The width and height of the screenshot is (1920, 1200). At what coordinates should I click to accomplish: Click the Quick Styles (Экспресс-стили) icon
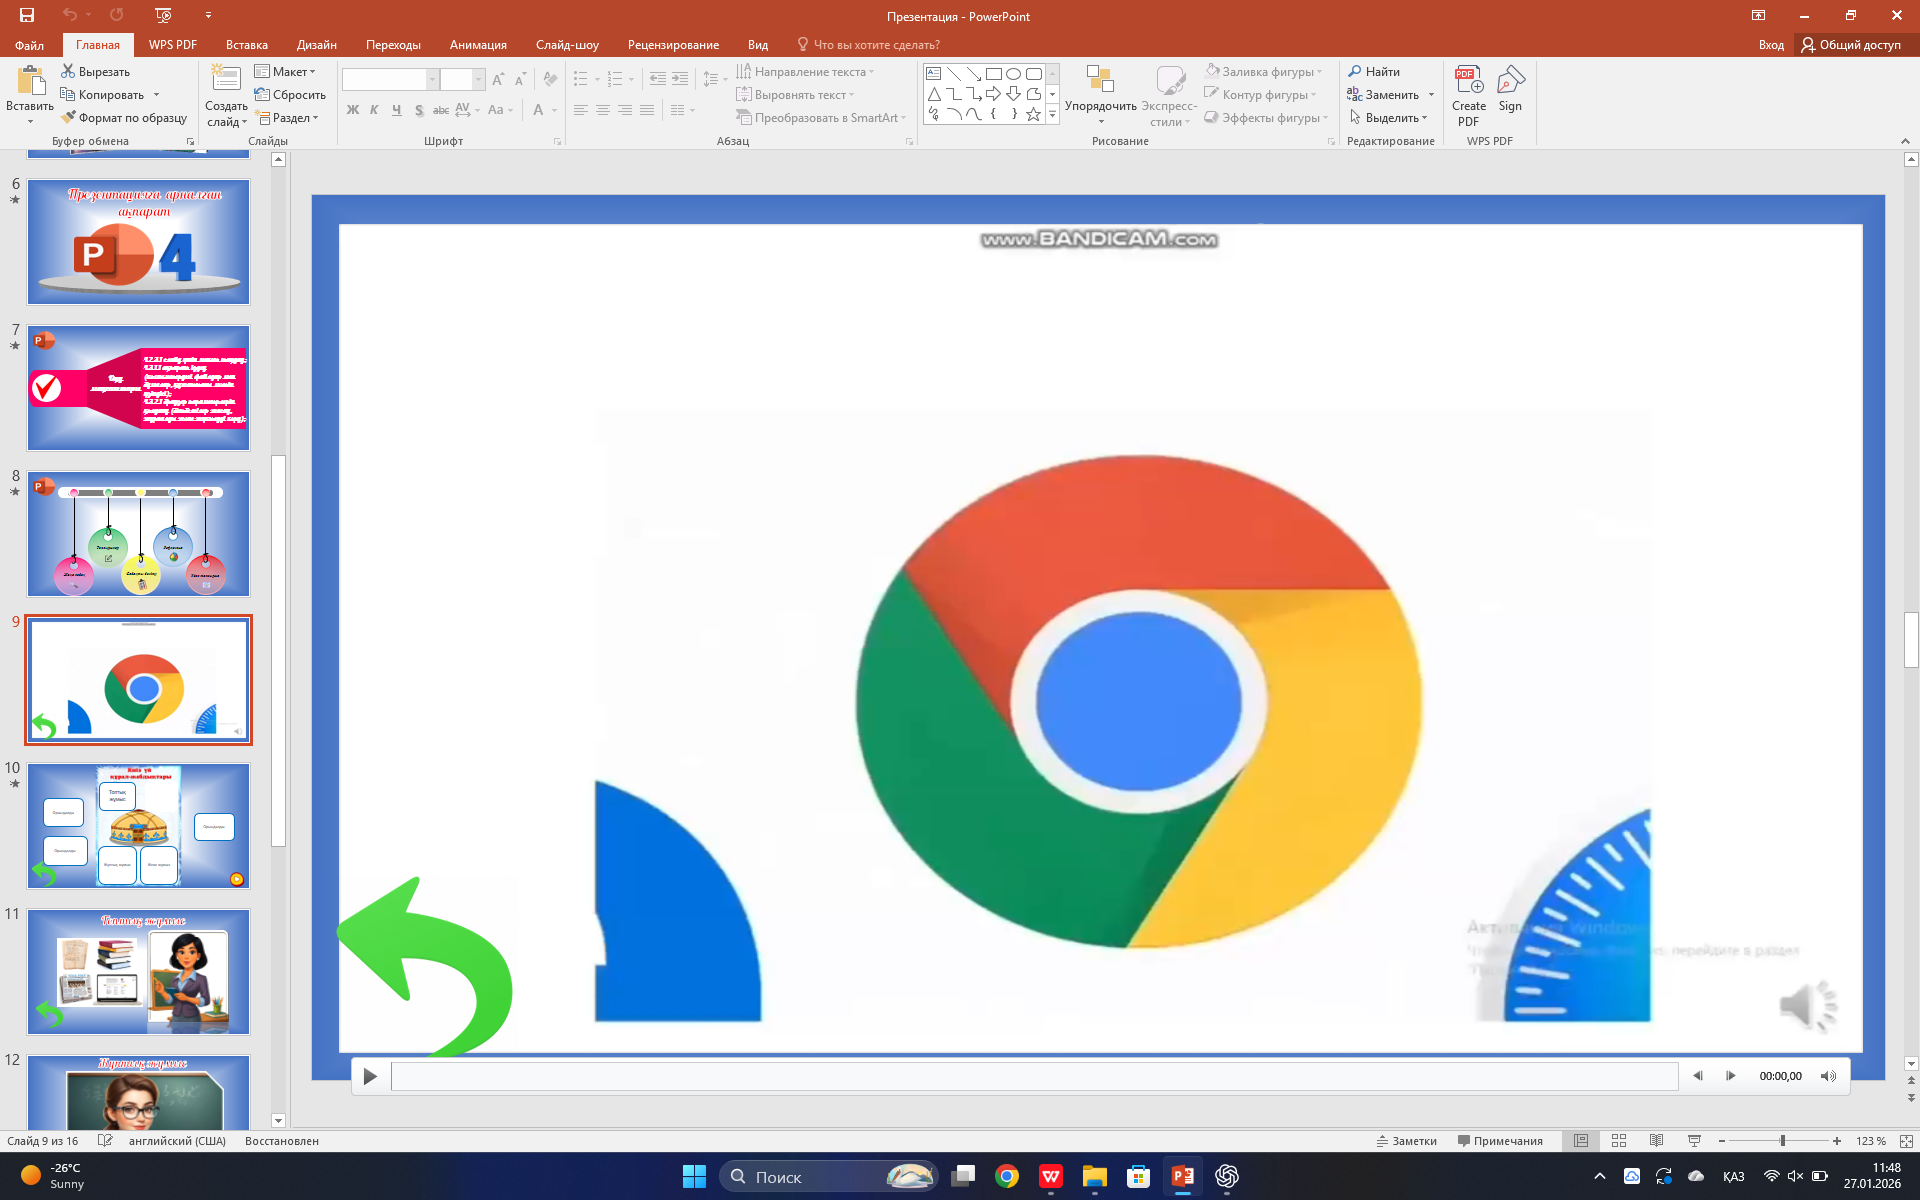1169,82
